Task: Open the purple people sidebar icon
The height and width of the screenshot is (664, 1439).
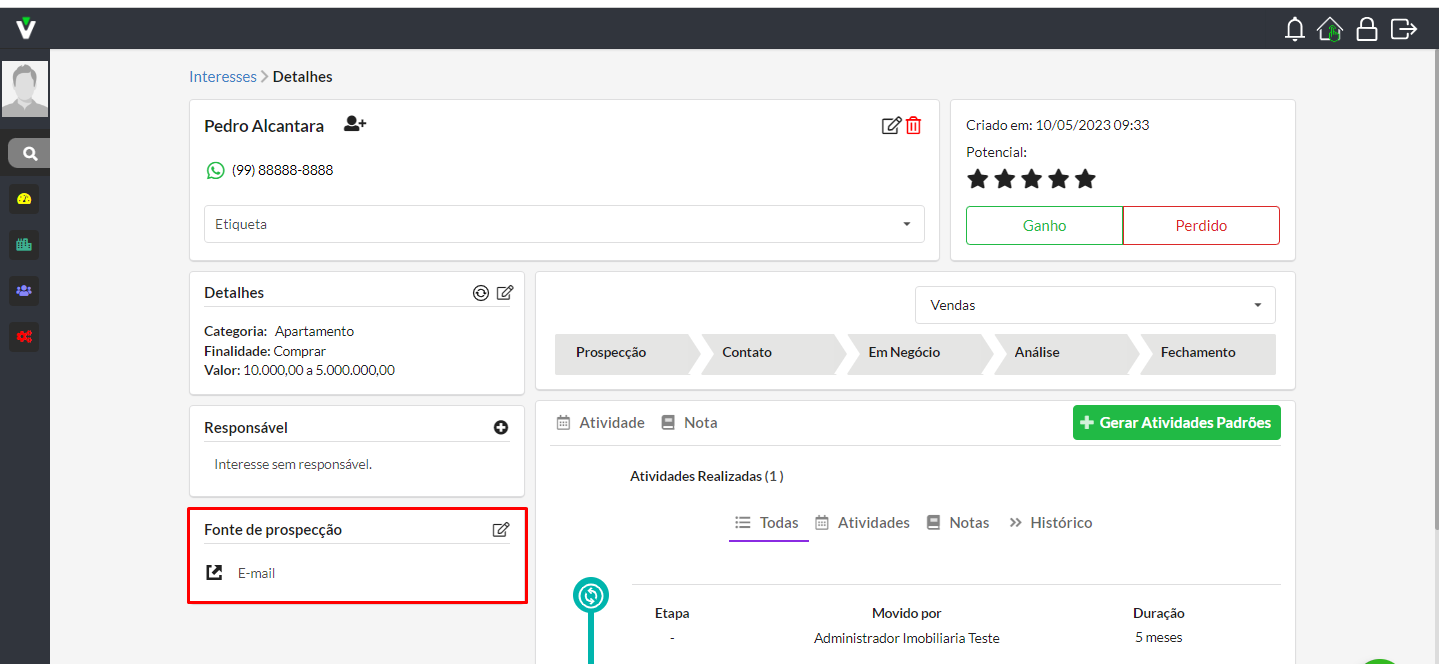Action: (25, 290)
